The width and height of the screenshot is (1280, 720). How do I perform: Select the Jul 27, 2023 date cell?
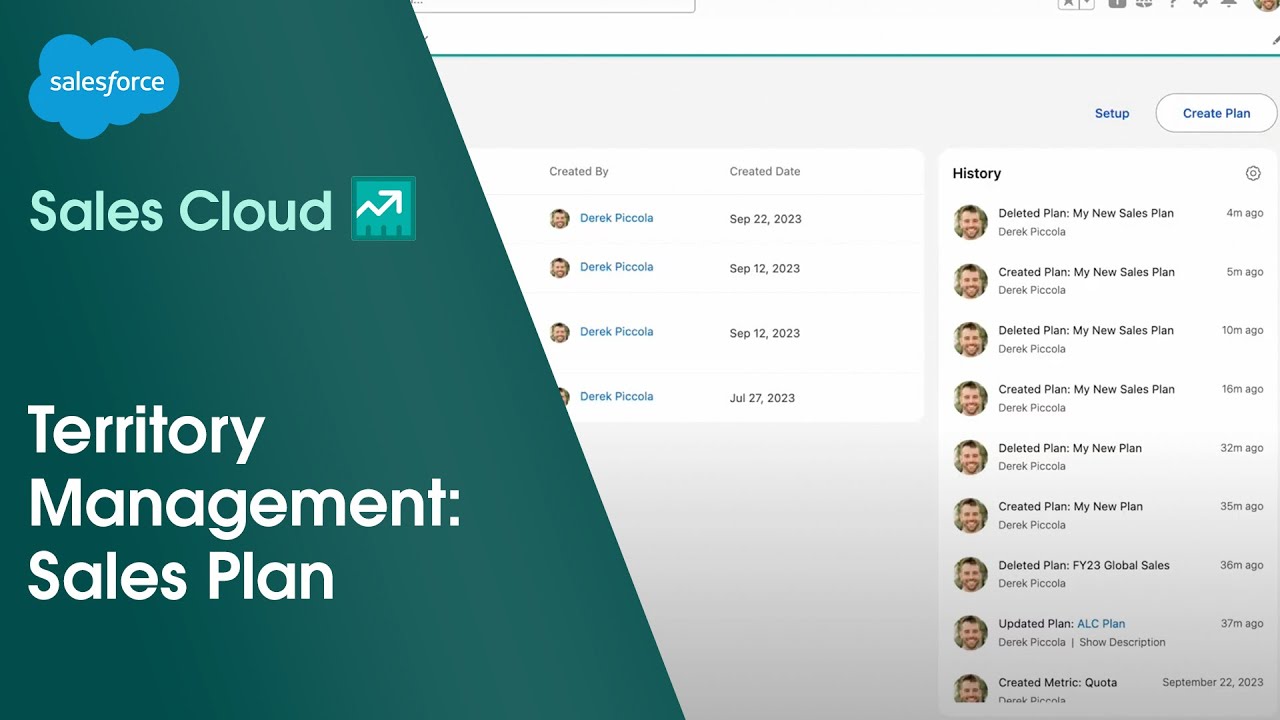click(x=762, y=398)
